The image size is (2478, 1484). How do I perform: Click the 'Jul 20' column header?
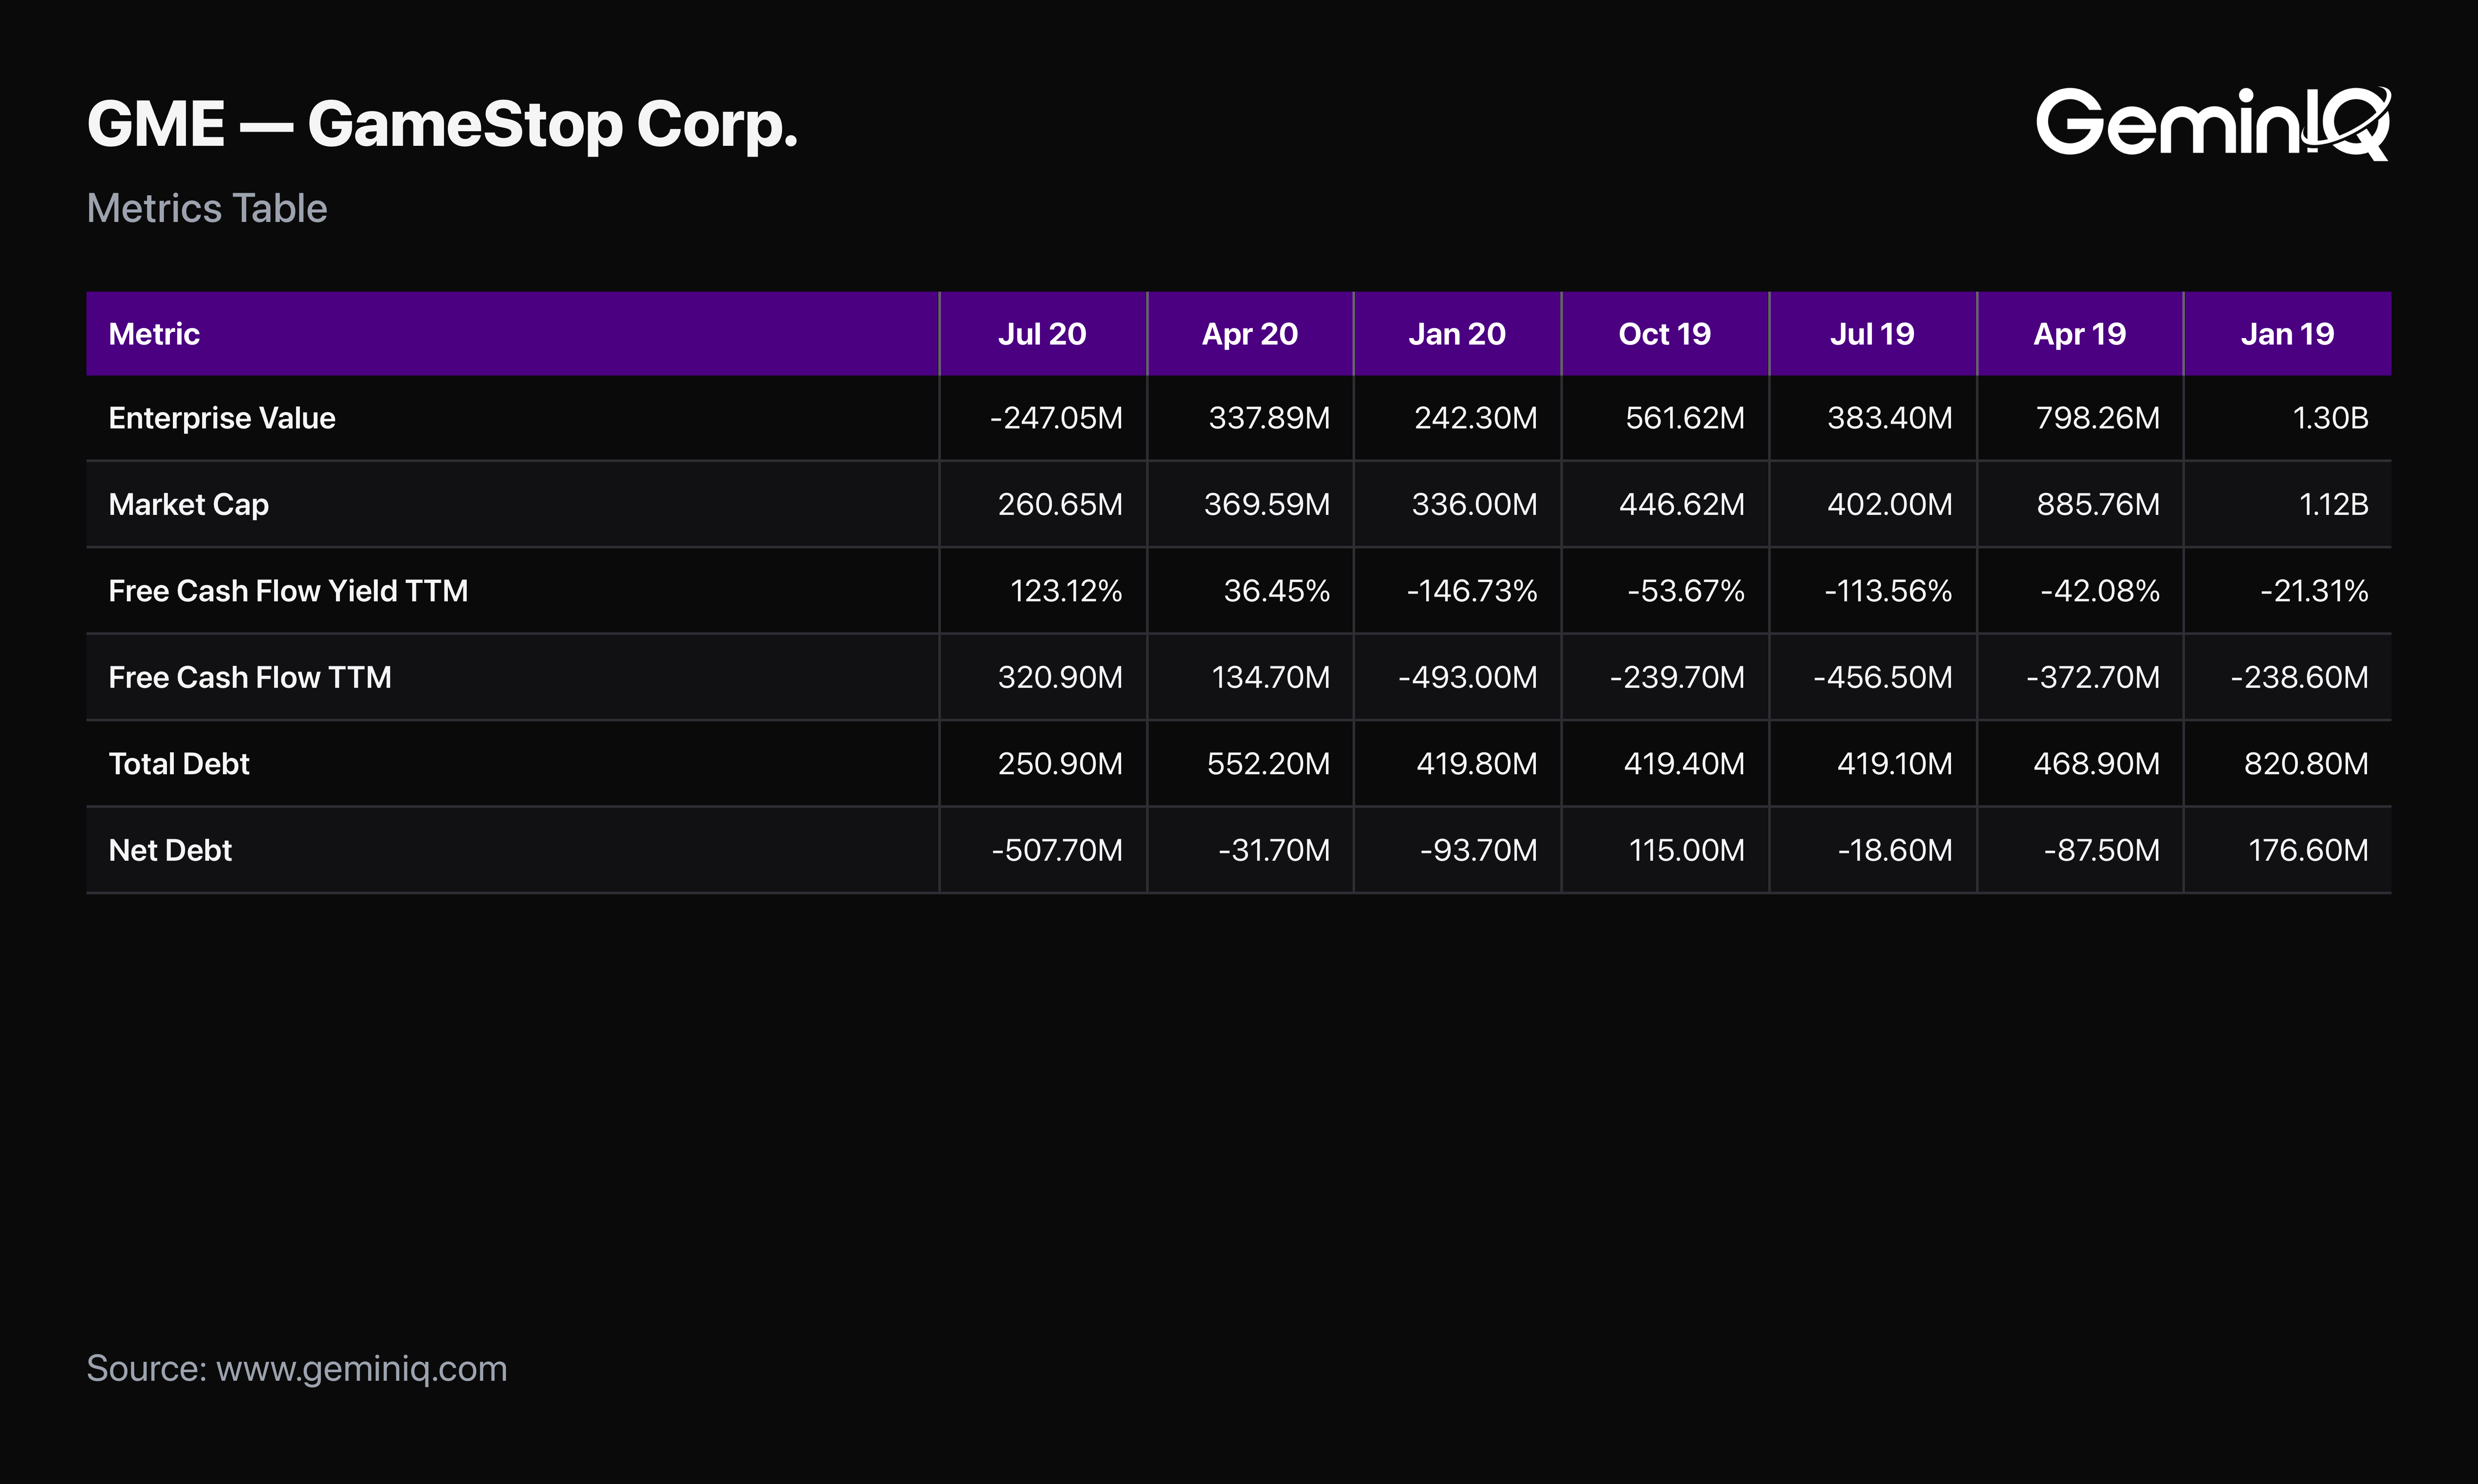pyautogui.click(x=1042, y=334)
